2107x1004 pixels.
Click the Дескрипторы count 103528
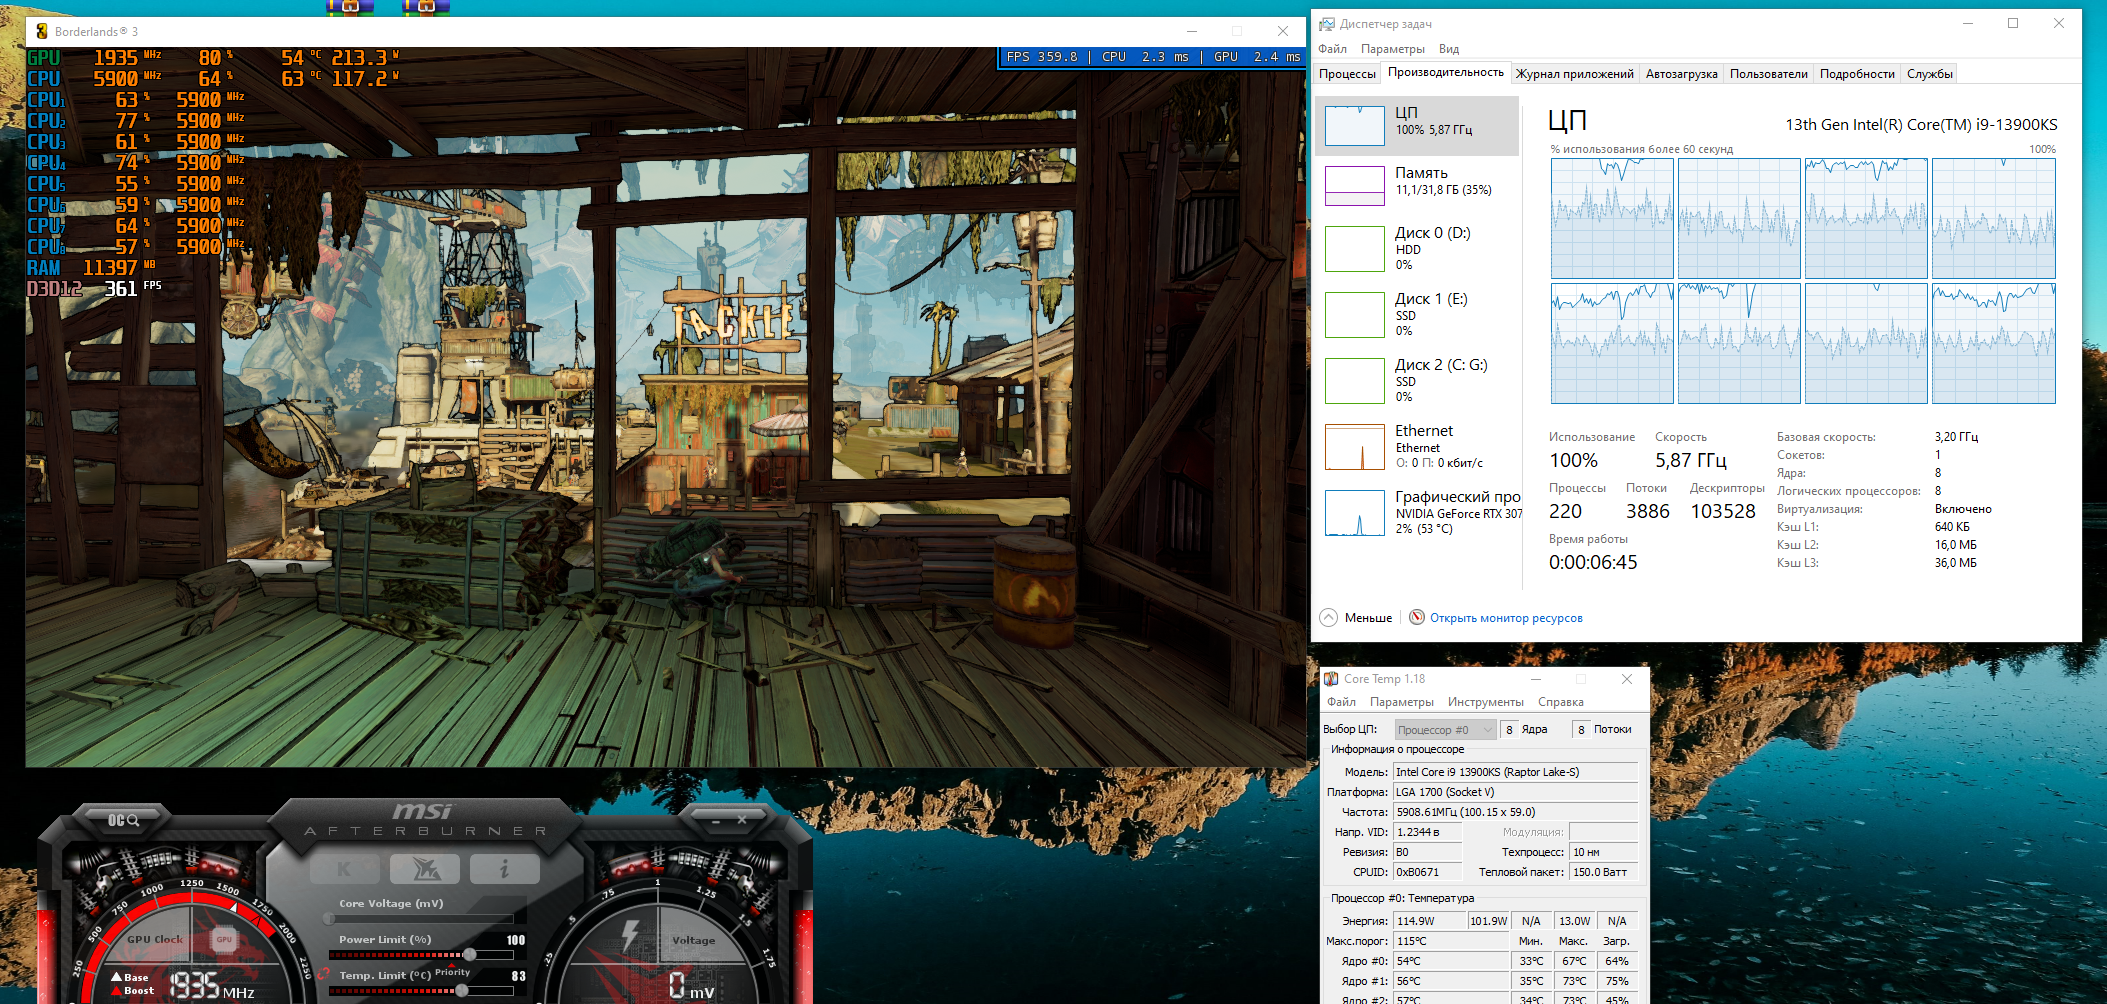(1723, 511)
